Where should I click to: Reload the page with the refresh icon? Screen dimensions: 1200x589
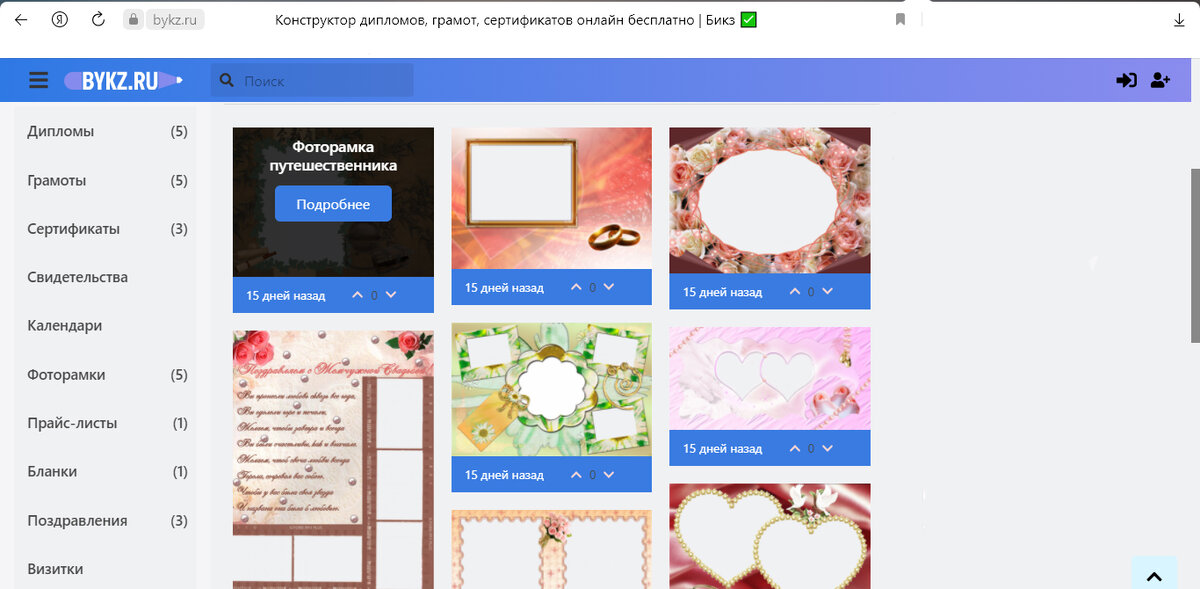[97, 19]
